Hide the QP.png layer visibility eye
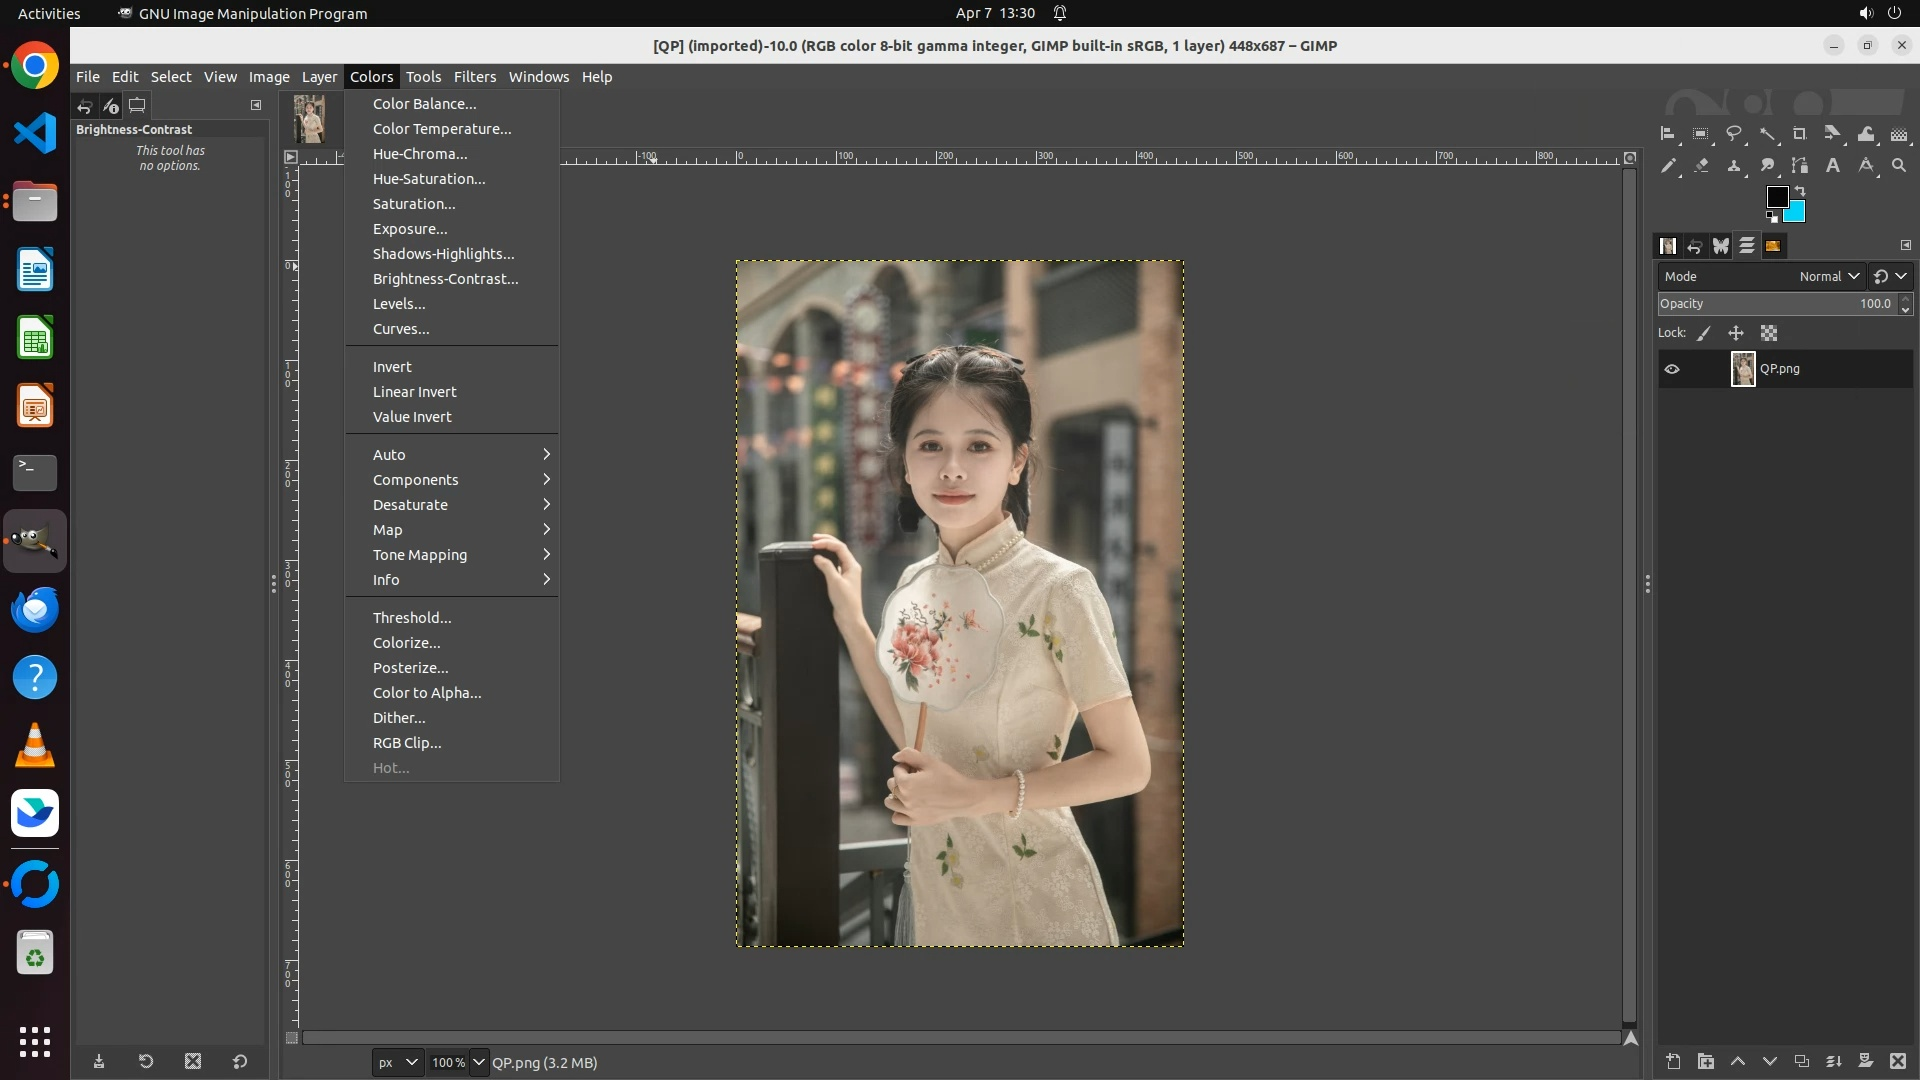 pos(1672,369)
